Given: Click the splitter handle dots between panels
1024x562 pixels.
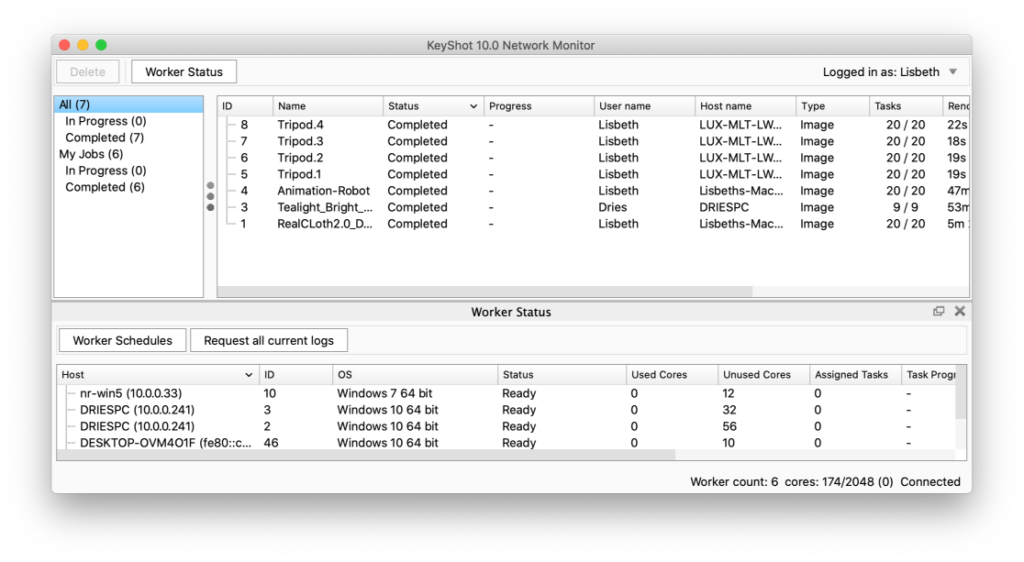Looking at the screenshot, I should [210, 196].
